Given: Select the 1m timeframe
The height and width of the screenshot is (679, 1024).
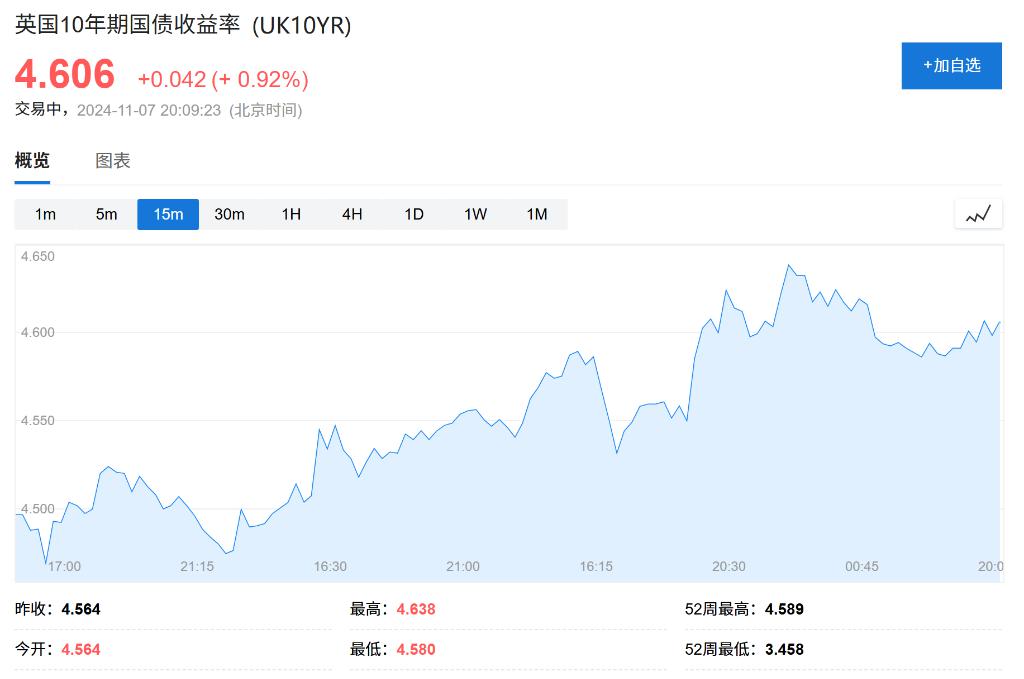Looking at the screenshot, I should point(45,214).
